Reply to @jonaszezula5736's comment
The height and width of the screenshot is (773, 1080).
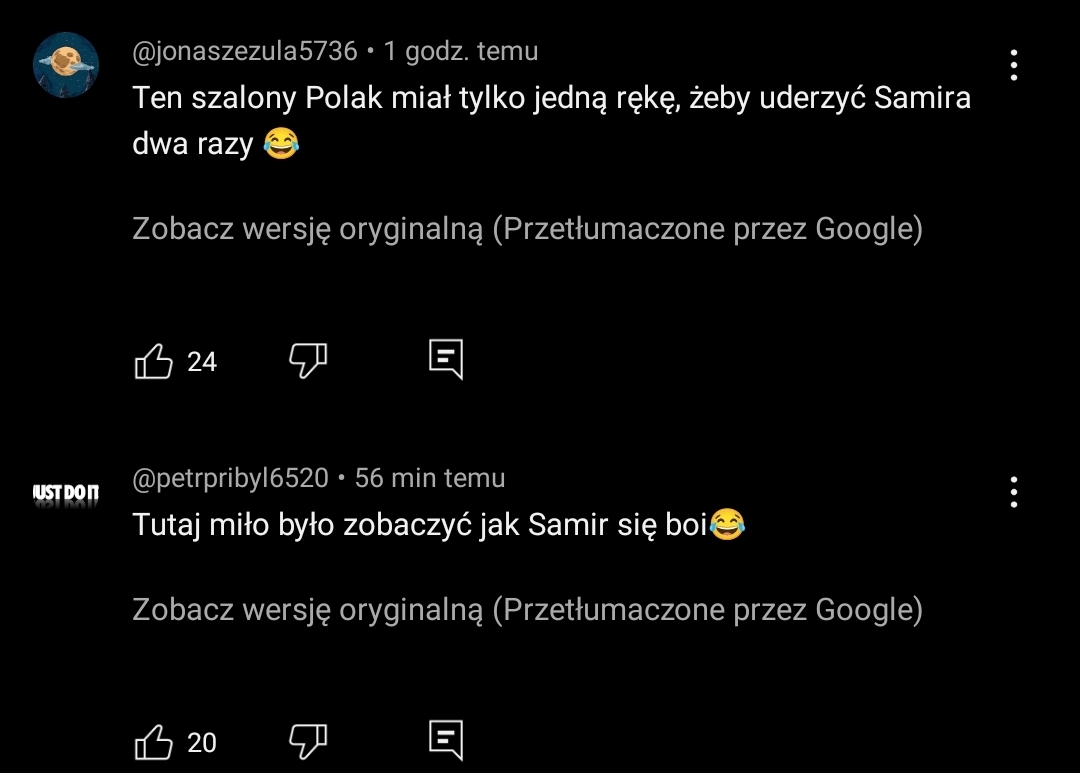(446, 360)
